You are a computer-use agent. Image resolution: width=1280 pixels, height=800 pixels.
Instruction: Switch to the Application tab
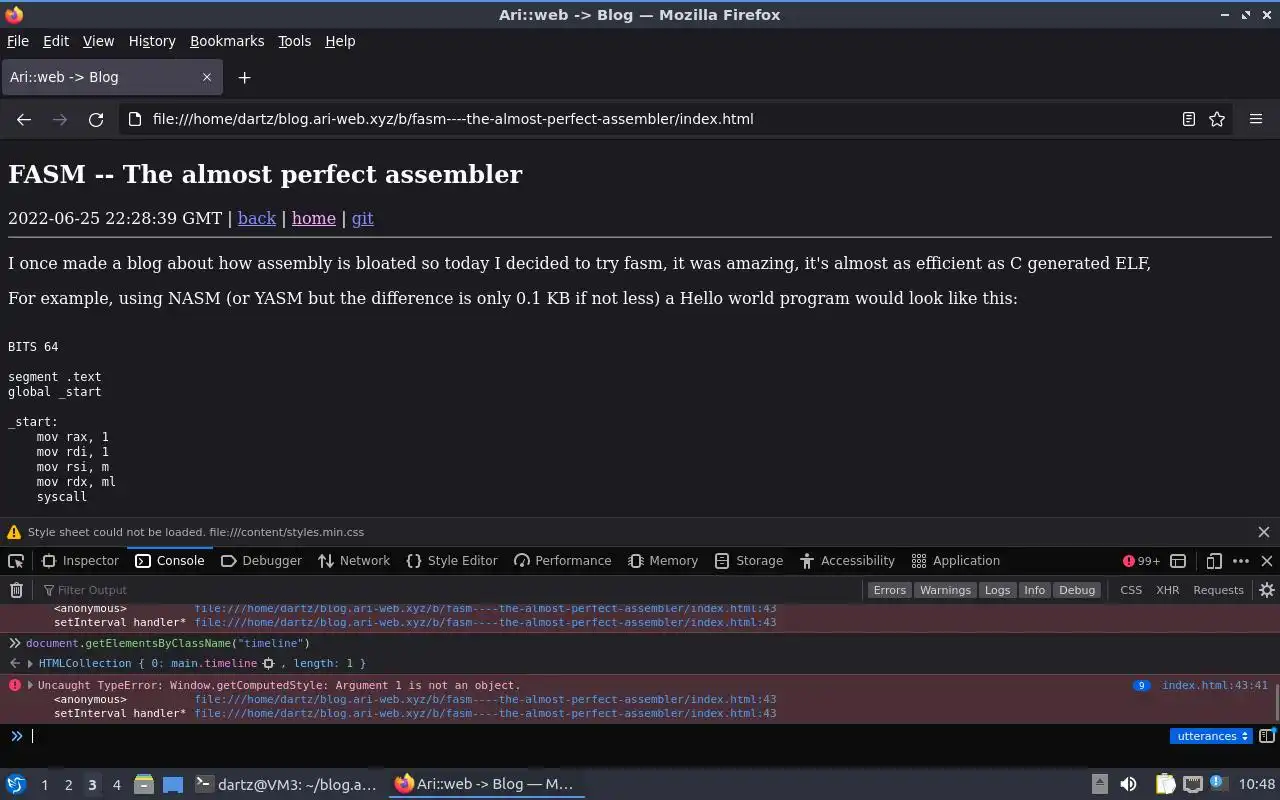[x=956, y=561]
